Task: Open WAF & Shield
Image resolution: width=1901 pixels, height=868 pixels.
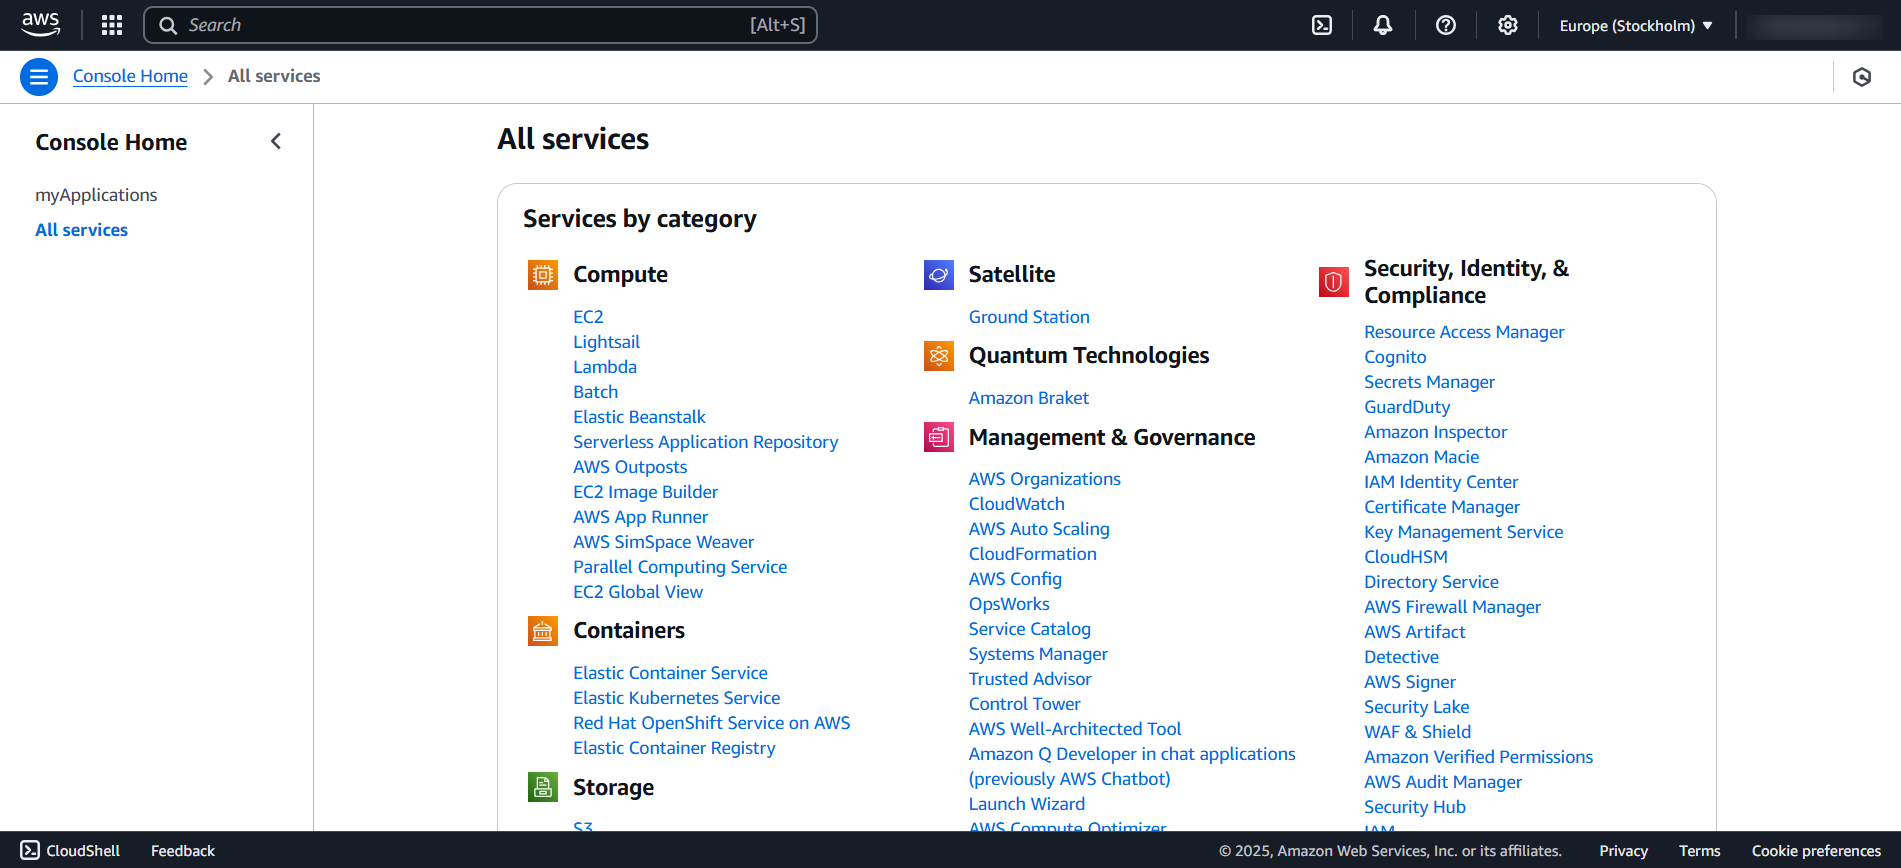Action: coord(1417,732)
